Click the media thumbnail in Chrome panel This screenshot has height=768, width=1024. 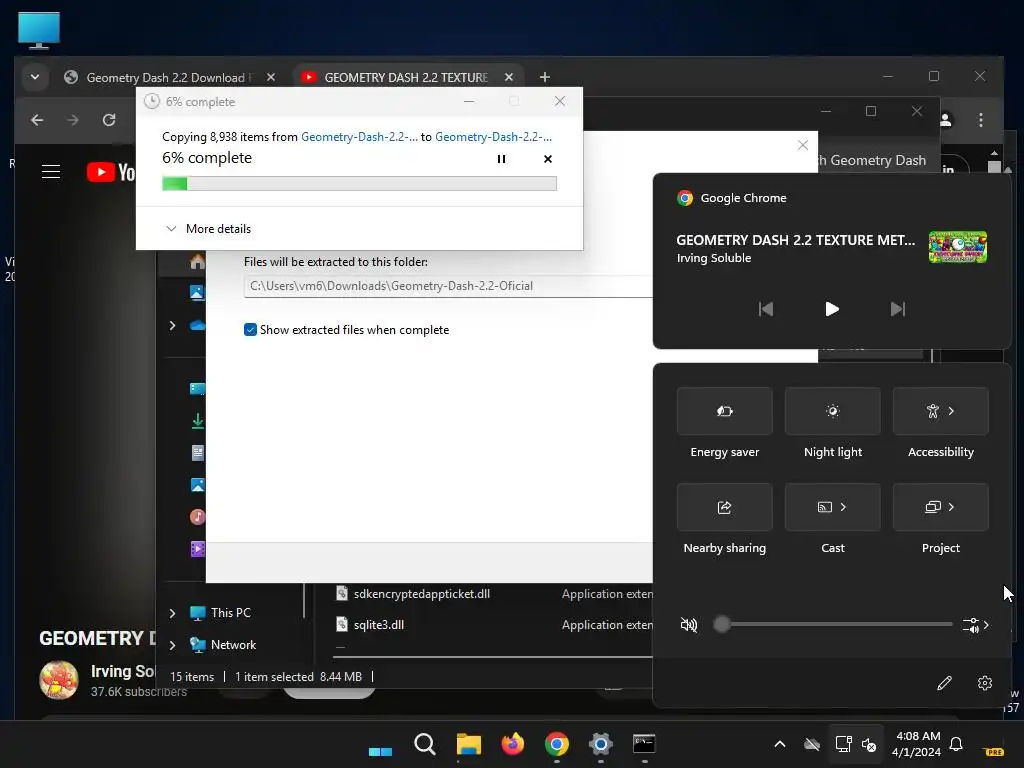[957, 247]
